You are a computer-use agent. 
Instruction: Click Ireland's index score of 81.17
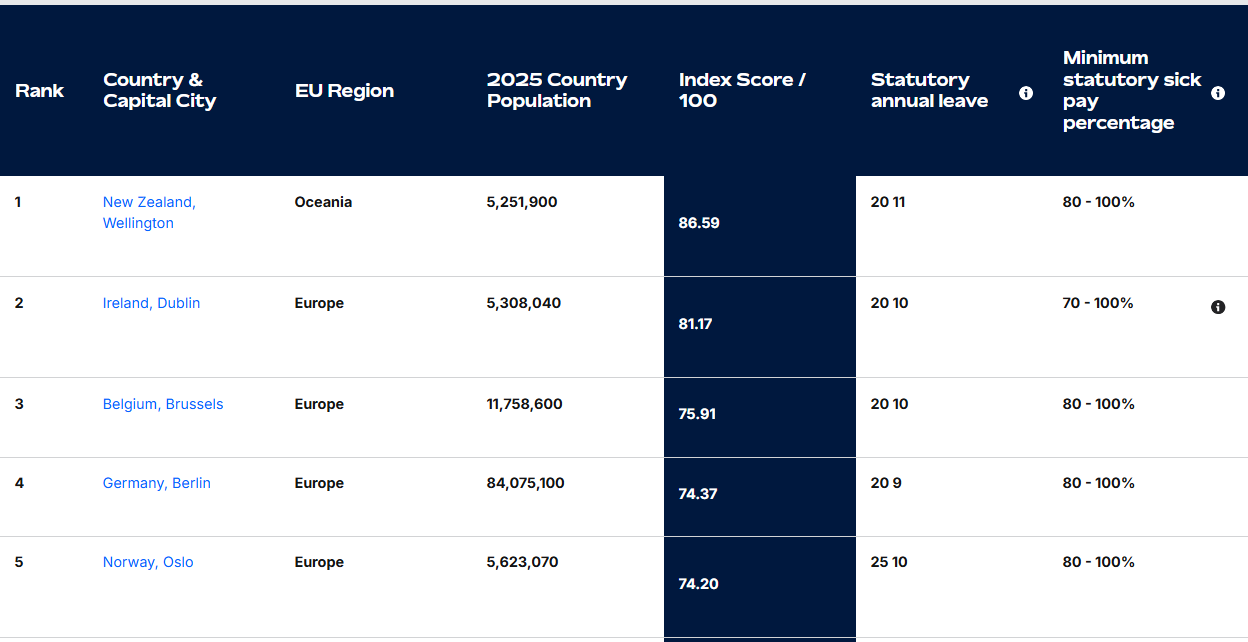pos(694,323)
